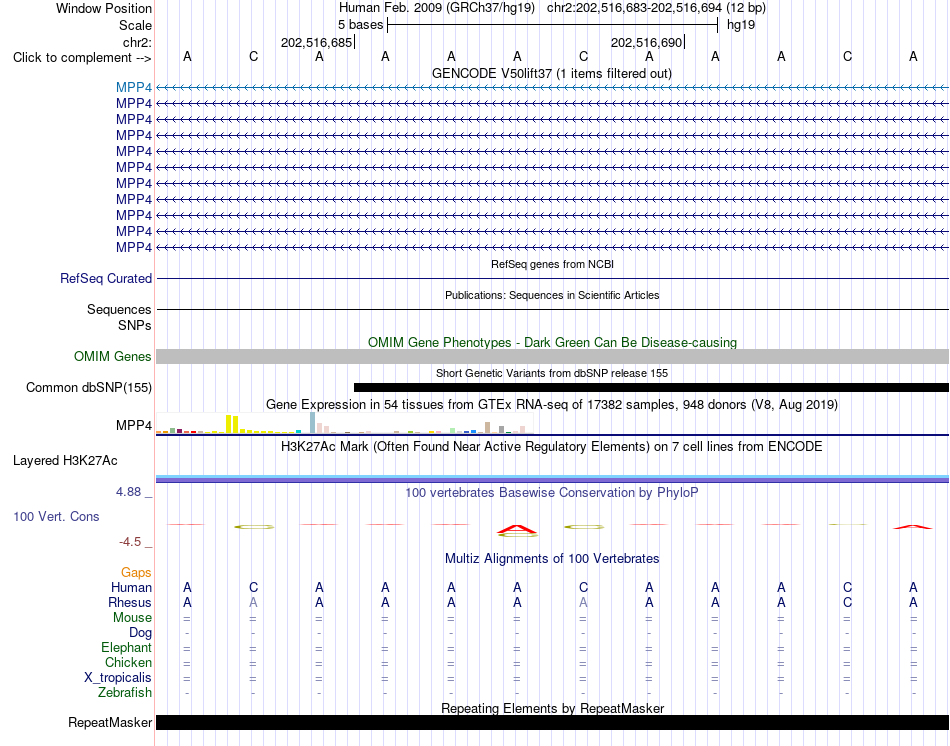Viewport: 950px width, 746px height.
Task: Click the Human species row label
Action: click(x=131, y=587)
